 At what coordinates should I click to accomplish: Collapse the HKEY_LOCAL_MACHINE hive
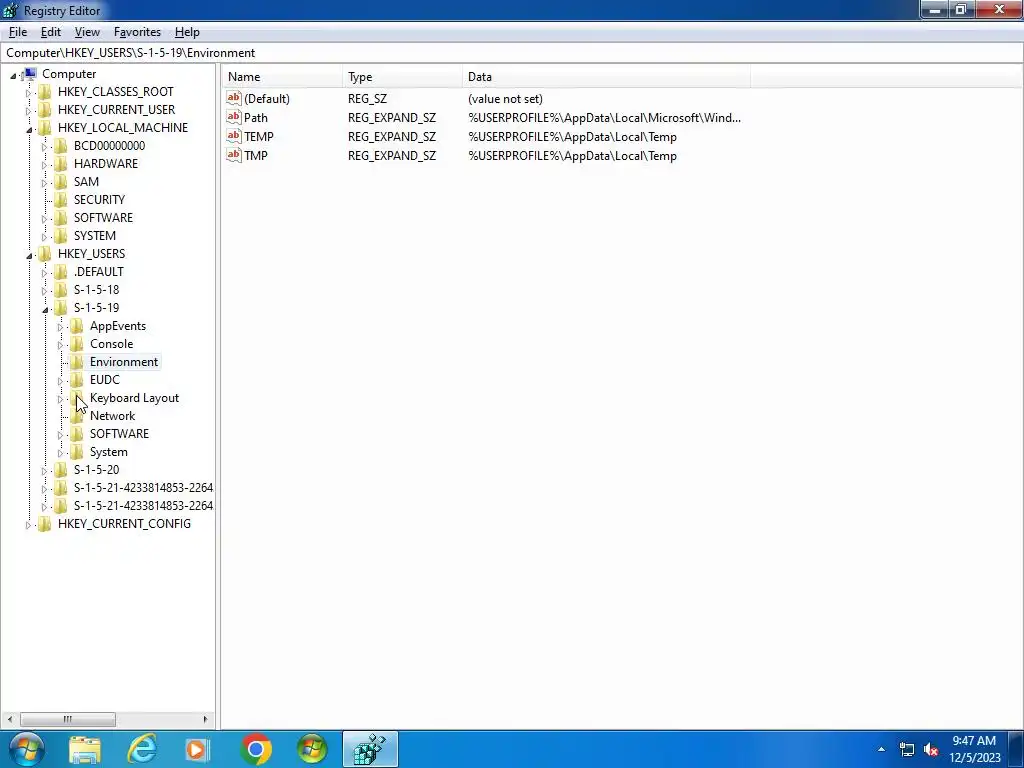coord(29,130)
